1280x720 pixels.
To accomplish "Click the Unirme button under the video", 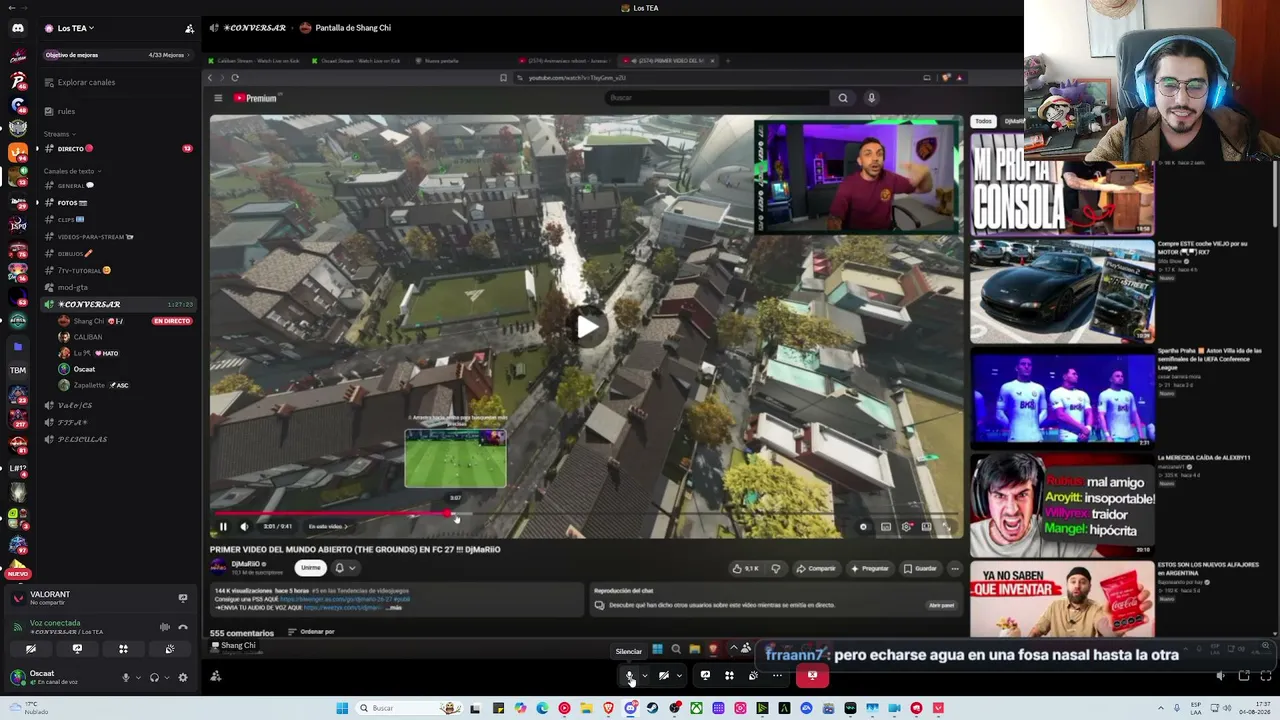I will pos(311,568).
